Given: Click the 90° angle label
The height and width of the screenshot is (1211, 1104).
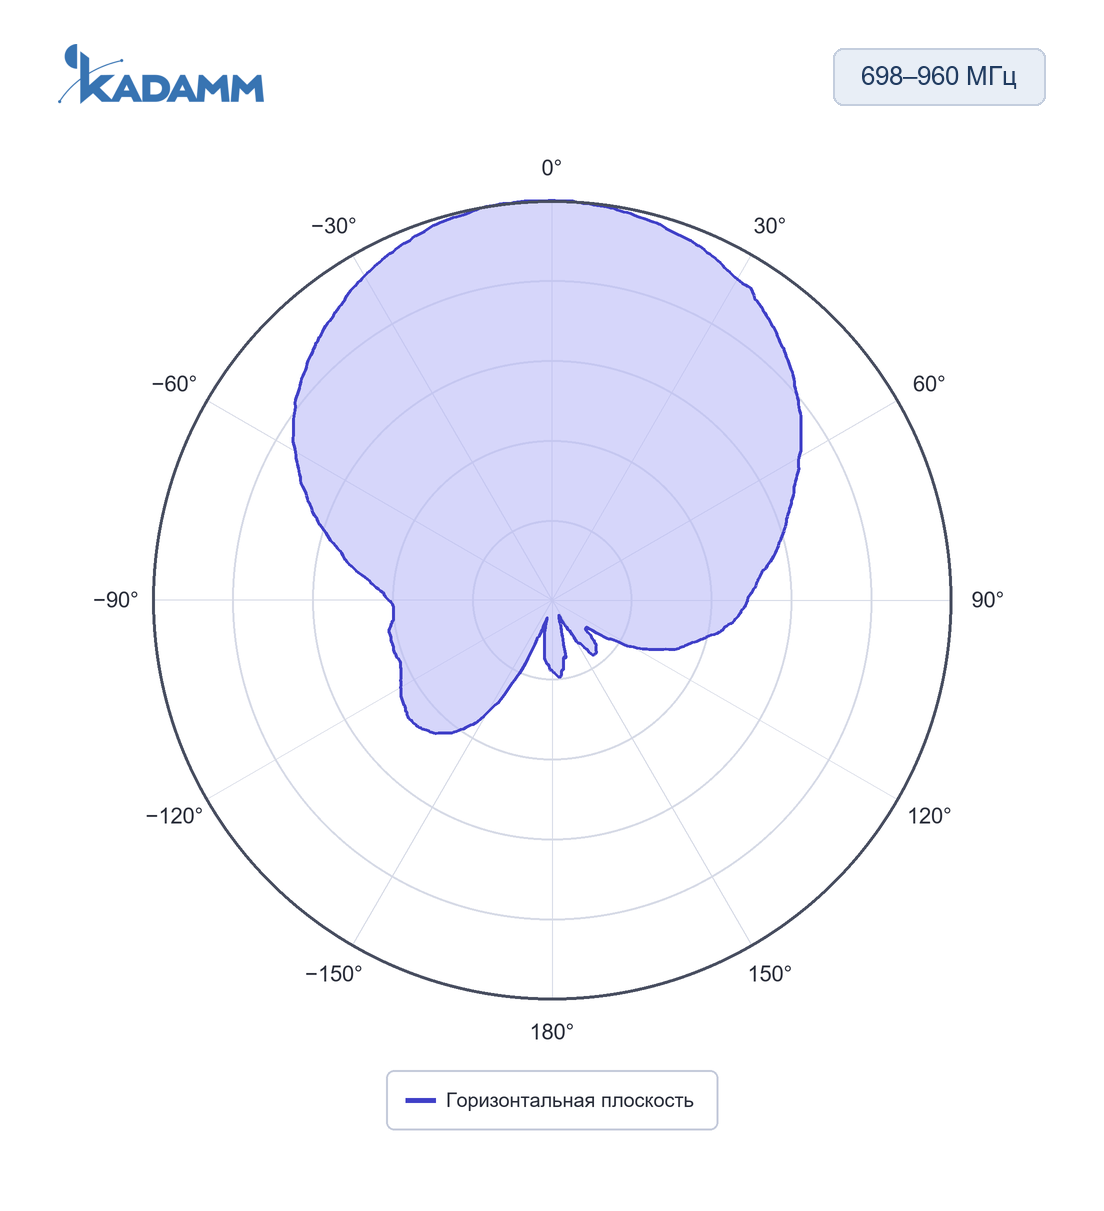Looking at the screenshot, I should point(987,600).
